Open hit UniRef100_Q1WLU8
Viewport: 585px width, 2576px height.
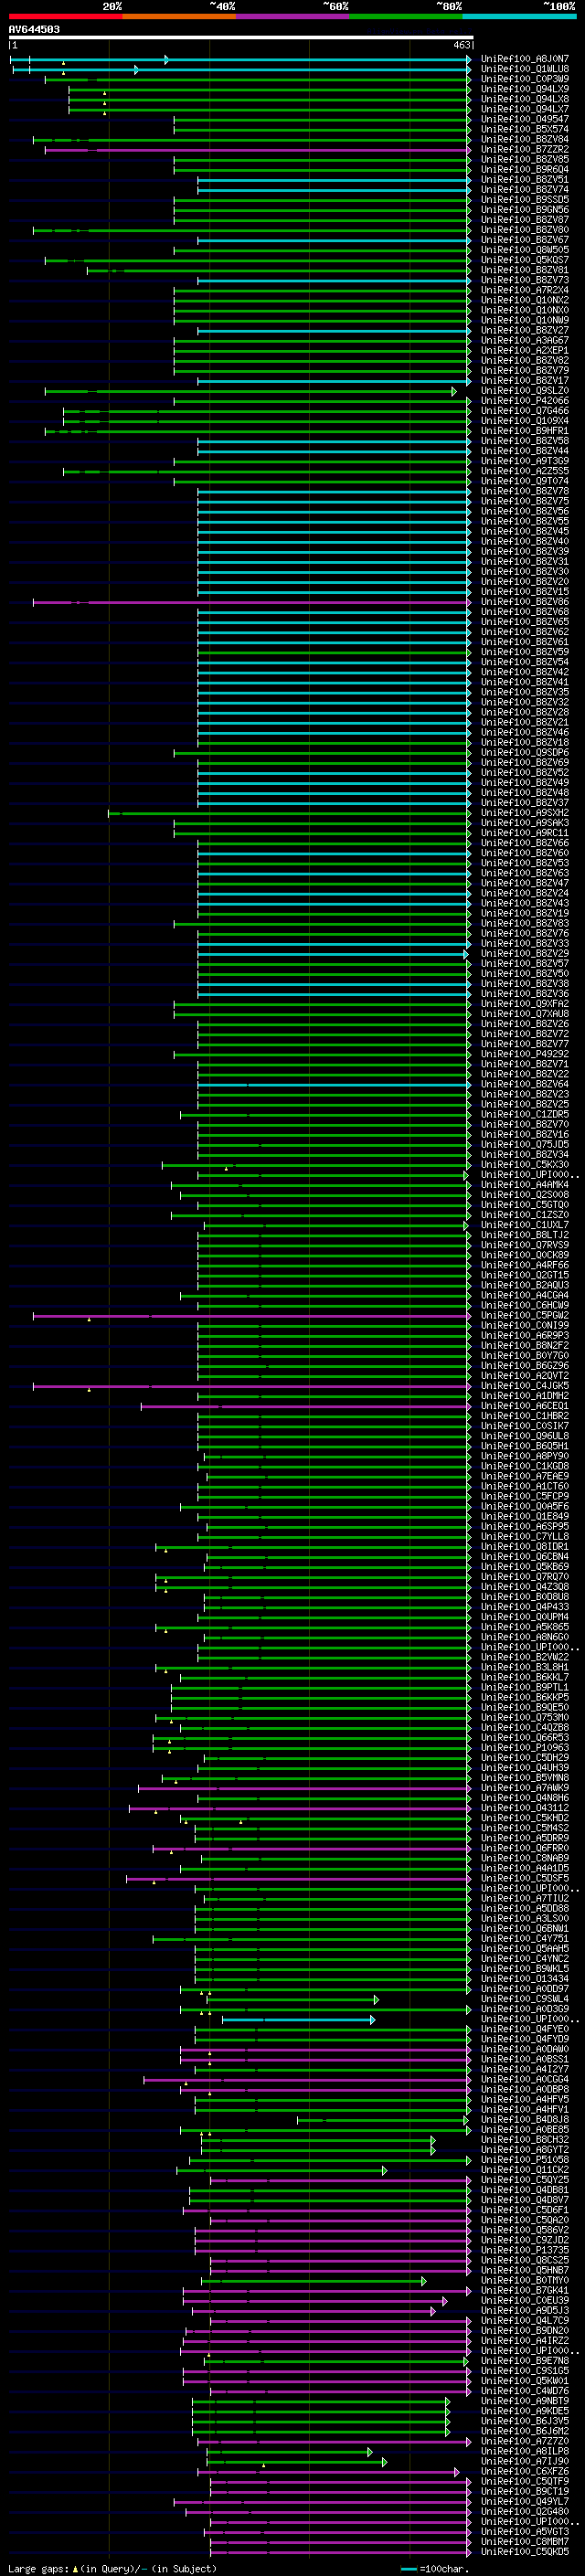tap(525, 69)
